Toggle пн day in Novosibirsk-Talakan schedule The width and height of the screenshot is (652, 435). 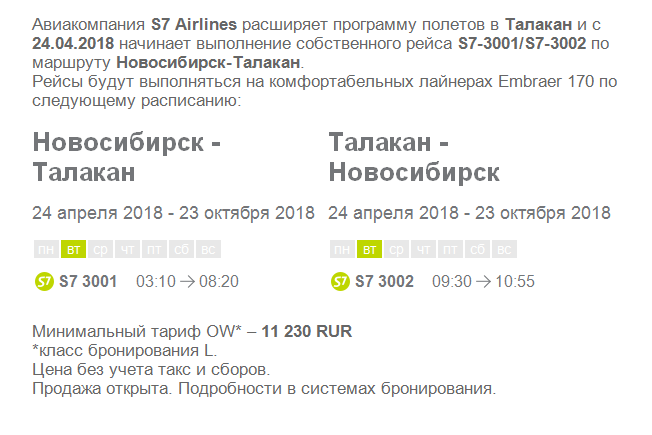(x=46, y=249)
